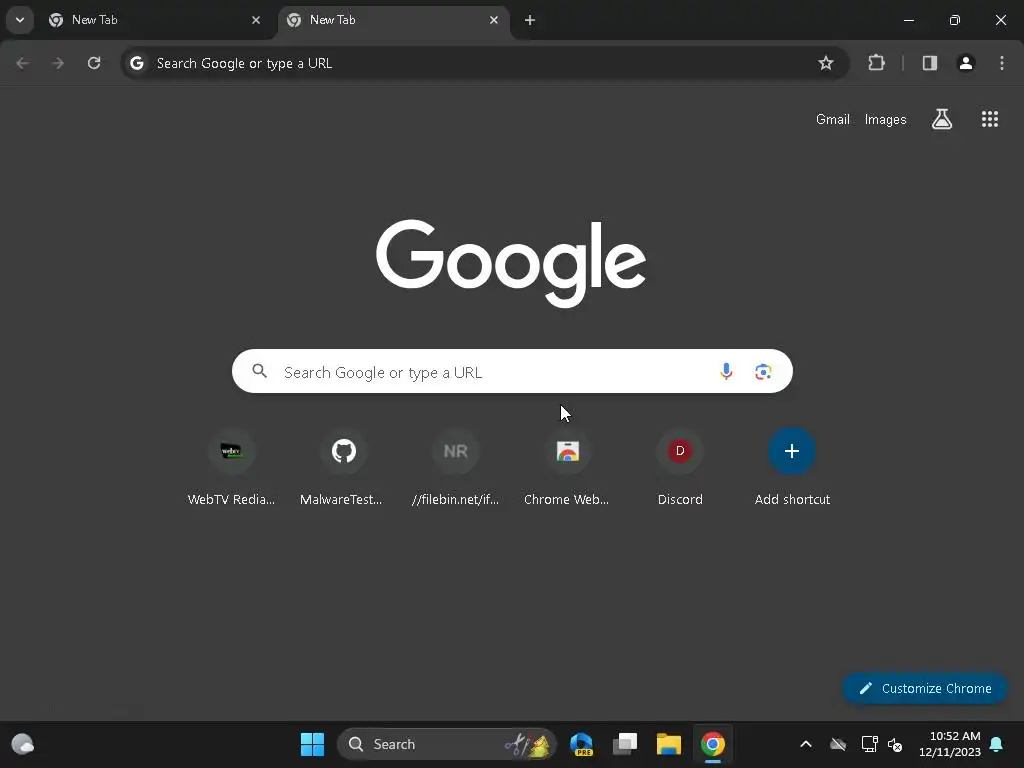Click the muted volume tray icon
Screen dimensions: 1024x768
pyautogui.click(x=895, y=744)
